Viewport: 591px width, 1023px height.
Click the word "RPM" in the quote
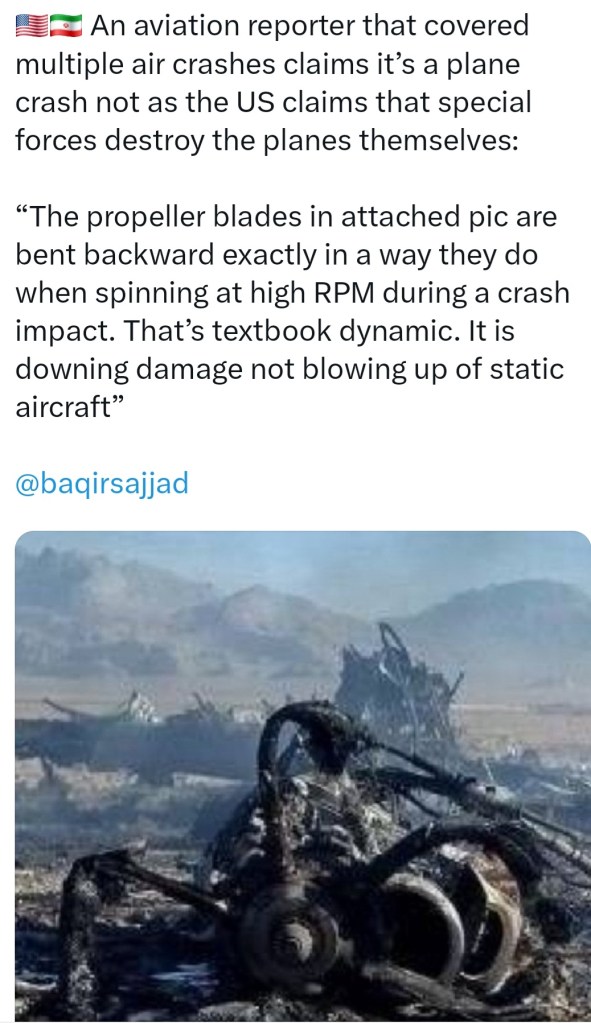click(344, 293)
